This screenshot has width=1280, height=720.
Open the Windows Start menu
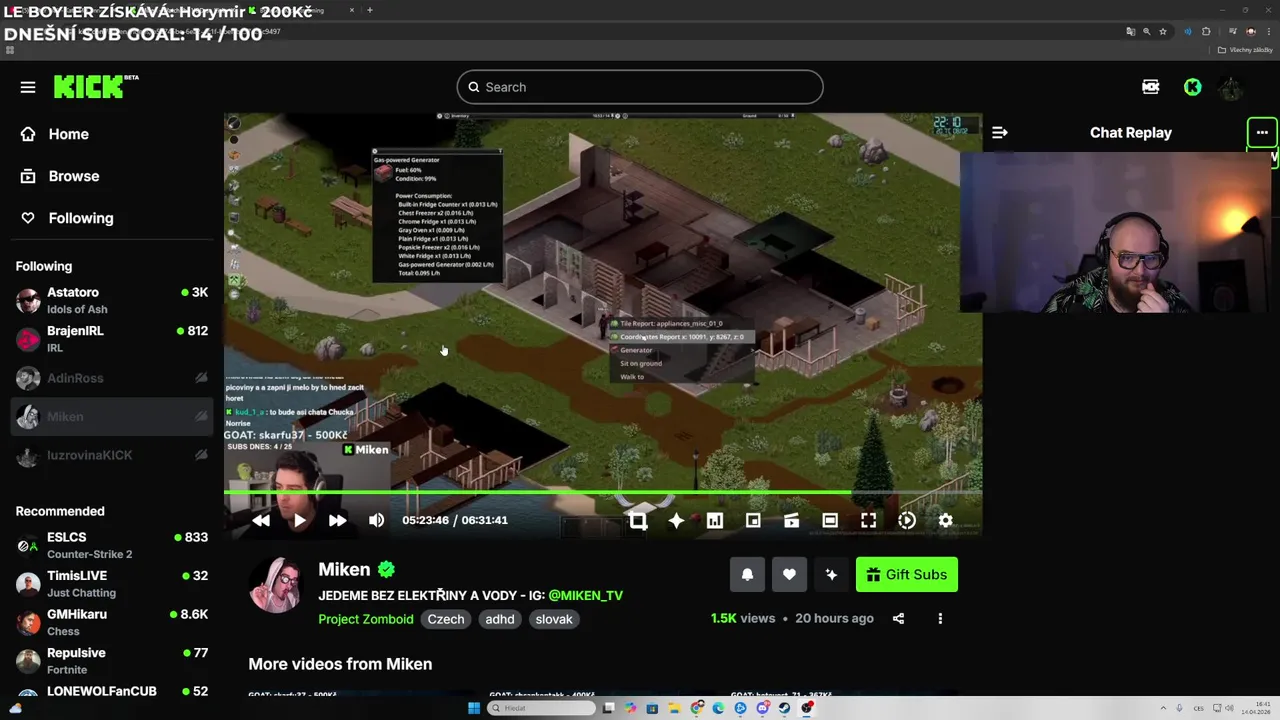tap(474, 708)
